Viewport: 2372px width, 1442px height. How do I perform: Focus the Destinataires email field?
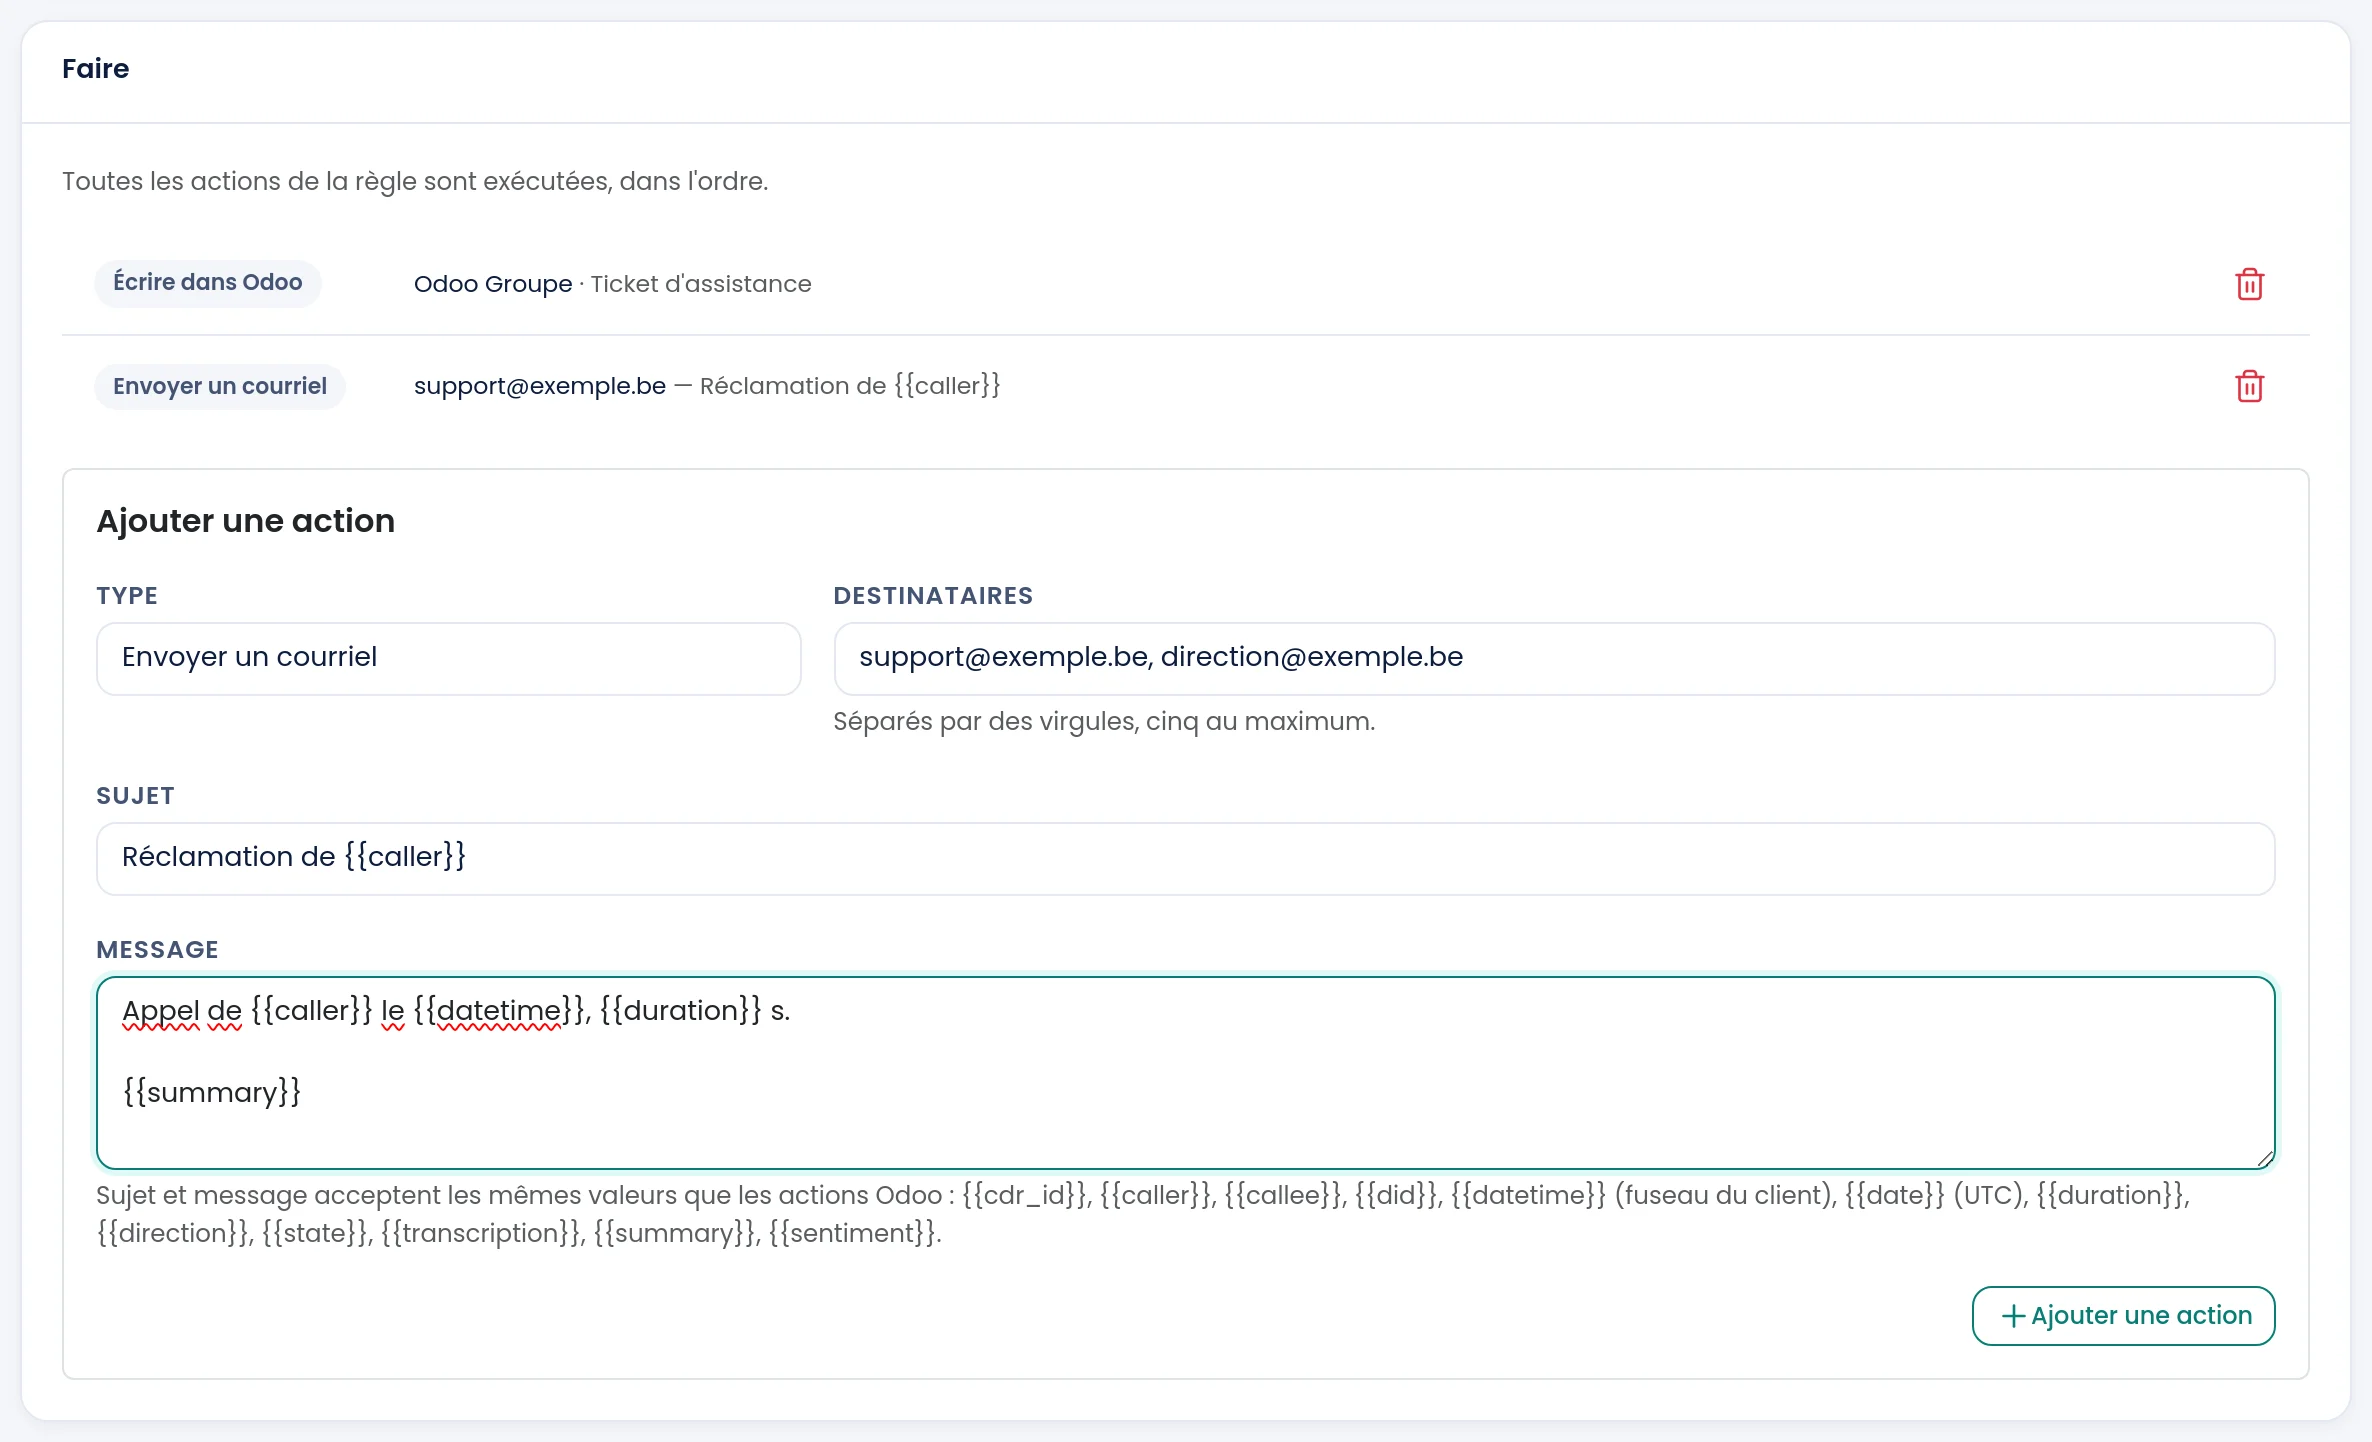1554,658
